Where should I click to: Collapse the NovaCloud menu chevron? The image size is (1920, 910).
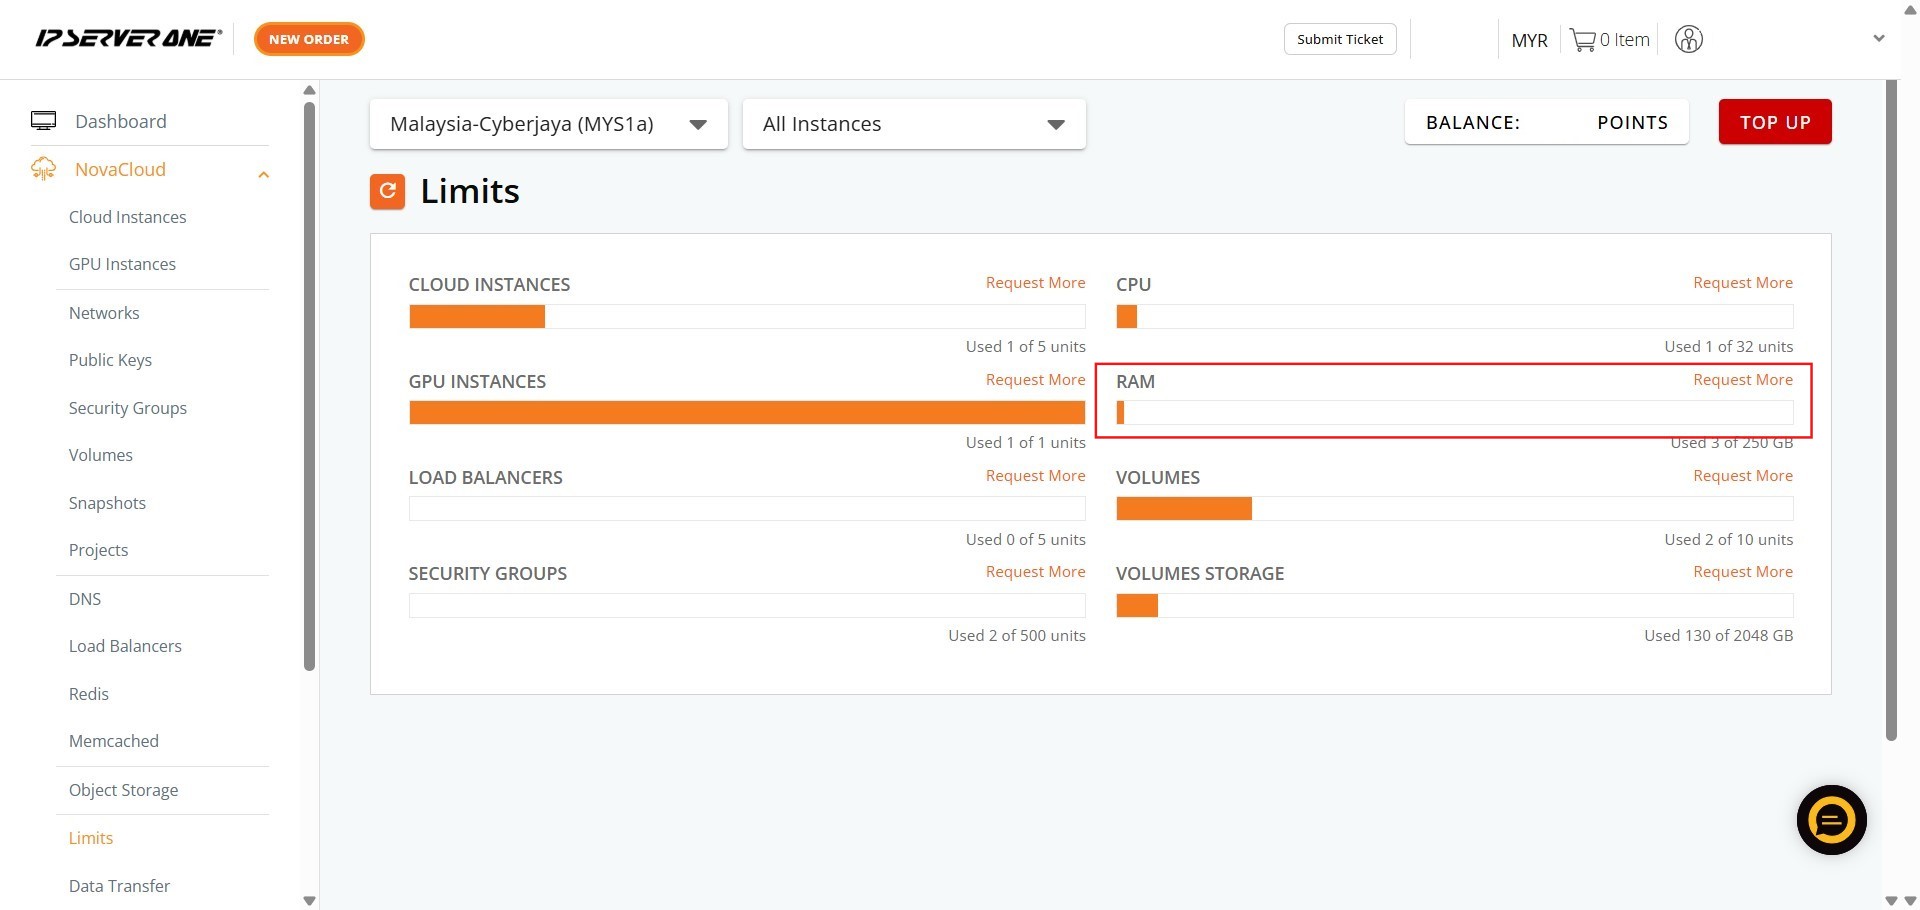[263, 175]
